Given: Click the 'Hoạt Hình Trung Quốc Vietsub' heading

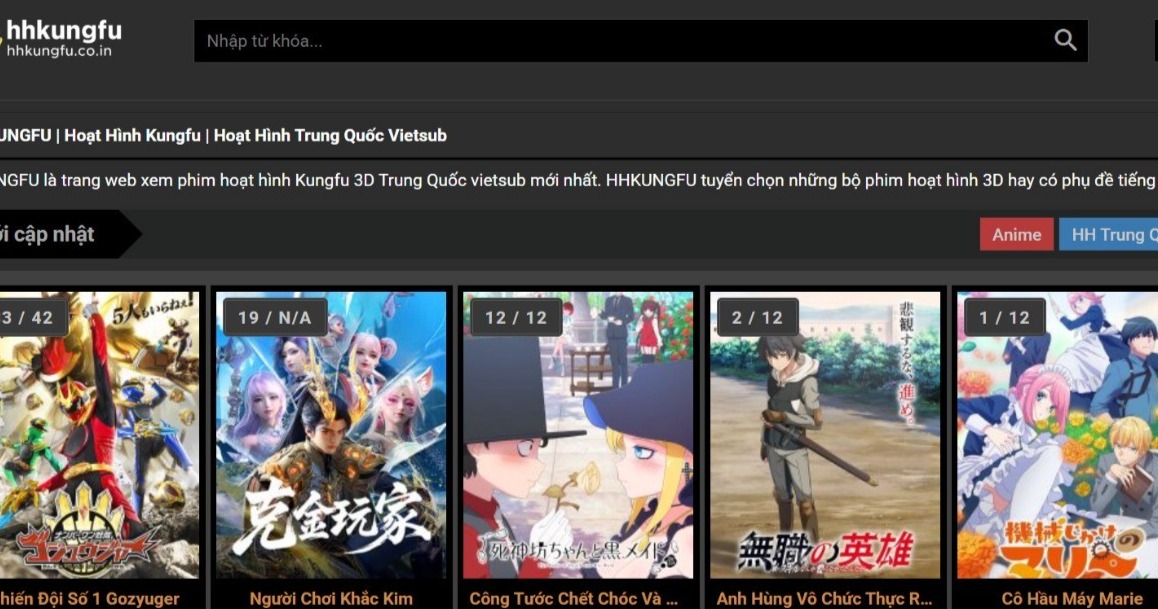Looking at the screenshot, I should pyautogui.click(x=330, y=135).
